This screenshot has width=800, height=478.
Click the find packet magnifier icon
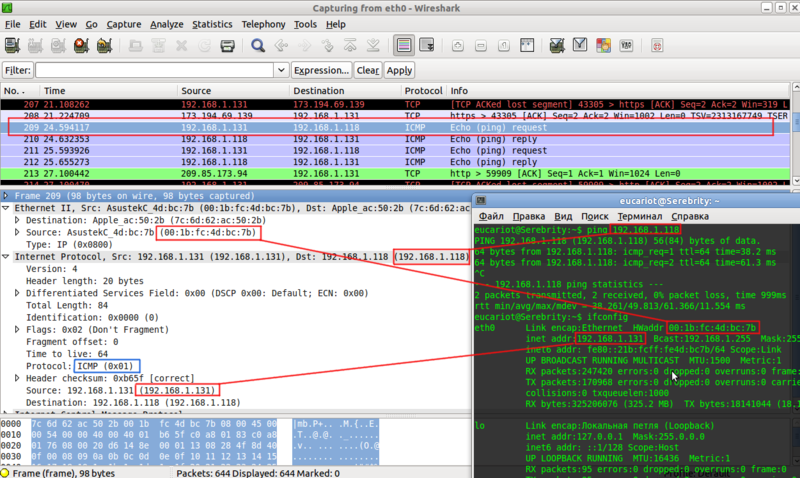[258, 46]
